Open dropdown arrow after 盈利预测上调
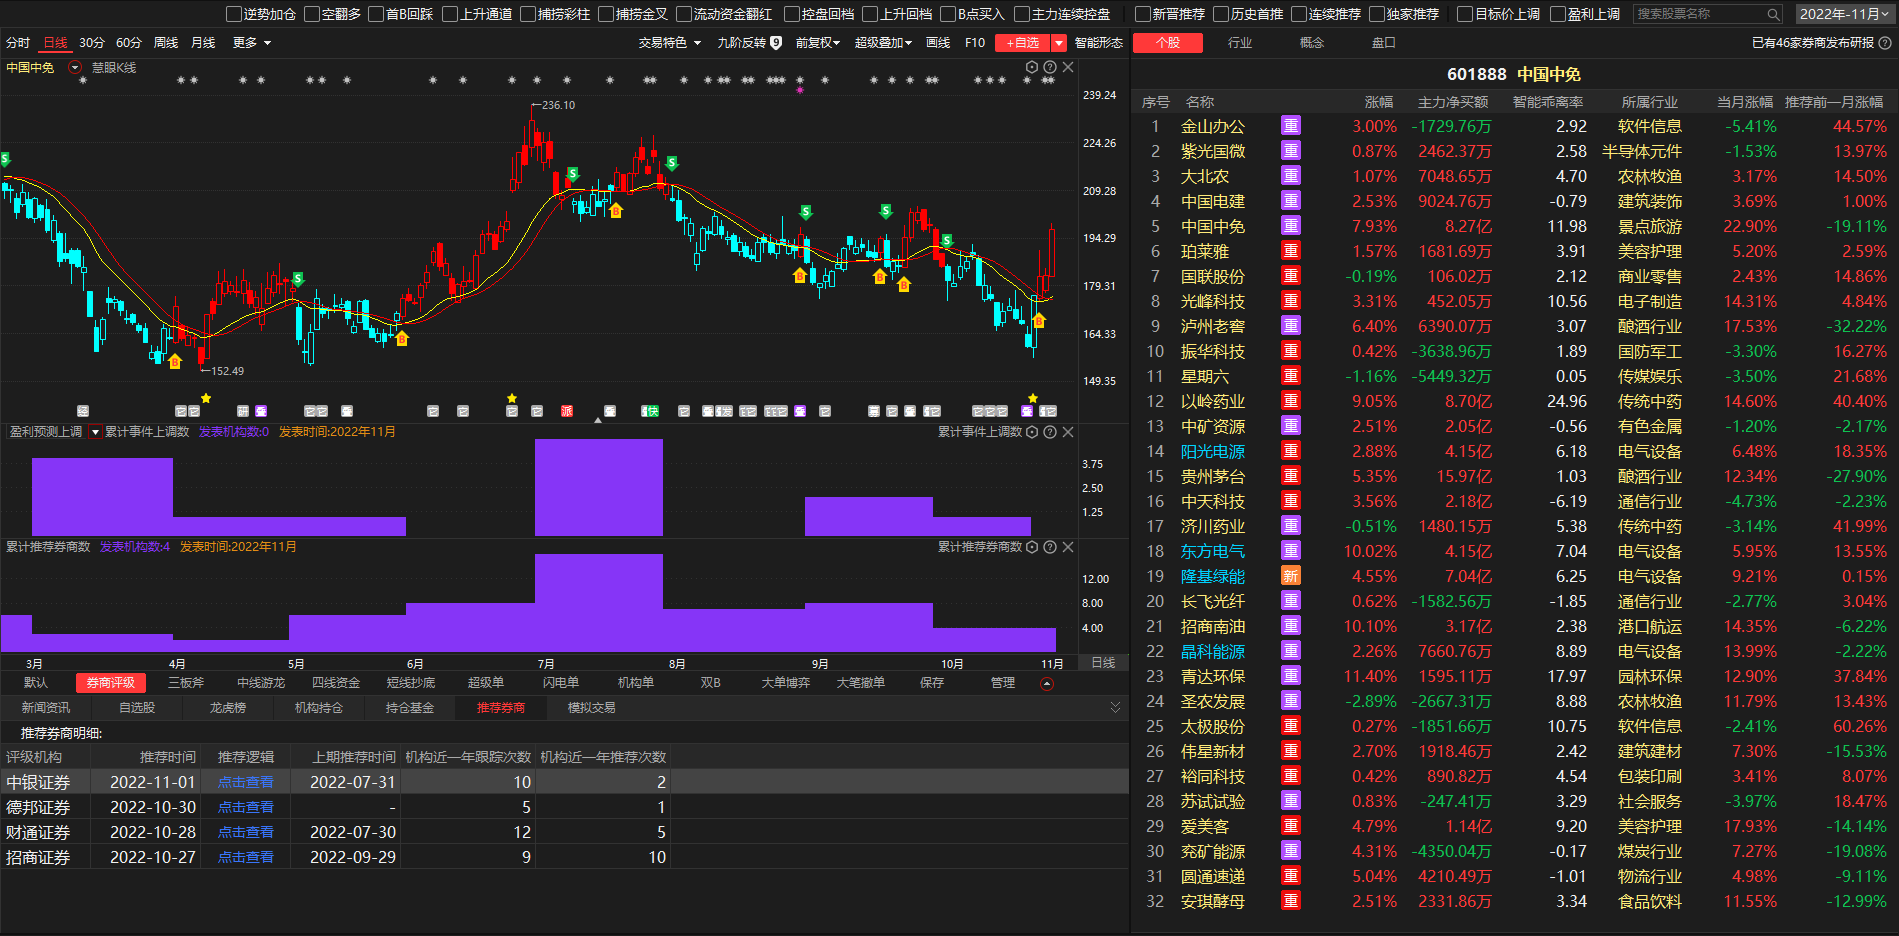This screenshot has width=1899, height=936. (x=95, y=432)
